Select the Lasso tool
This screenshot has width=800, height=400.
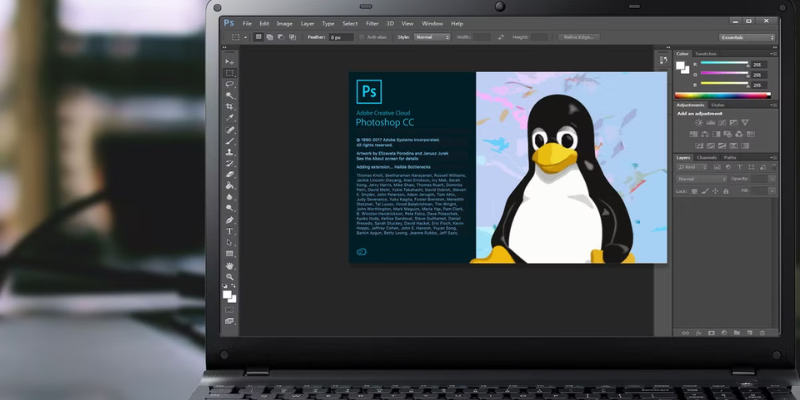tap(229, 85)
